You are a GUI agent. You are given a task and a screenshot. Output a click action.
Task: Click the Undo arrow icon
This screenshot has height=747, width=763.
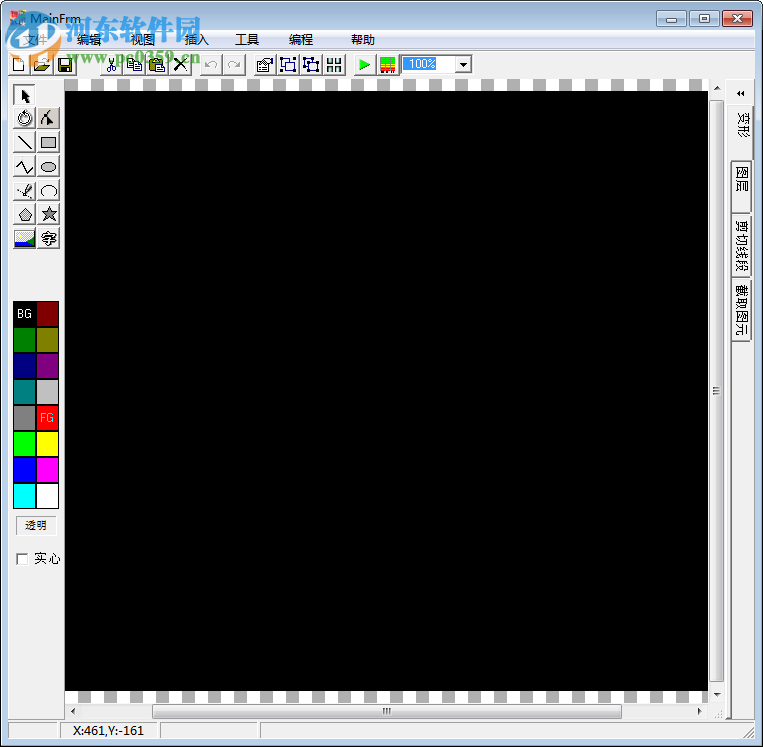pos(211,64)
